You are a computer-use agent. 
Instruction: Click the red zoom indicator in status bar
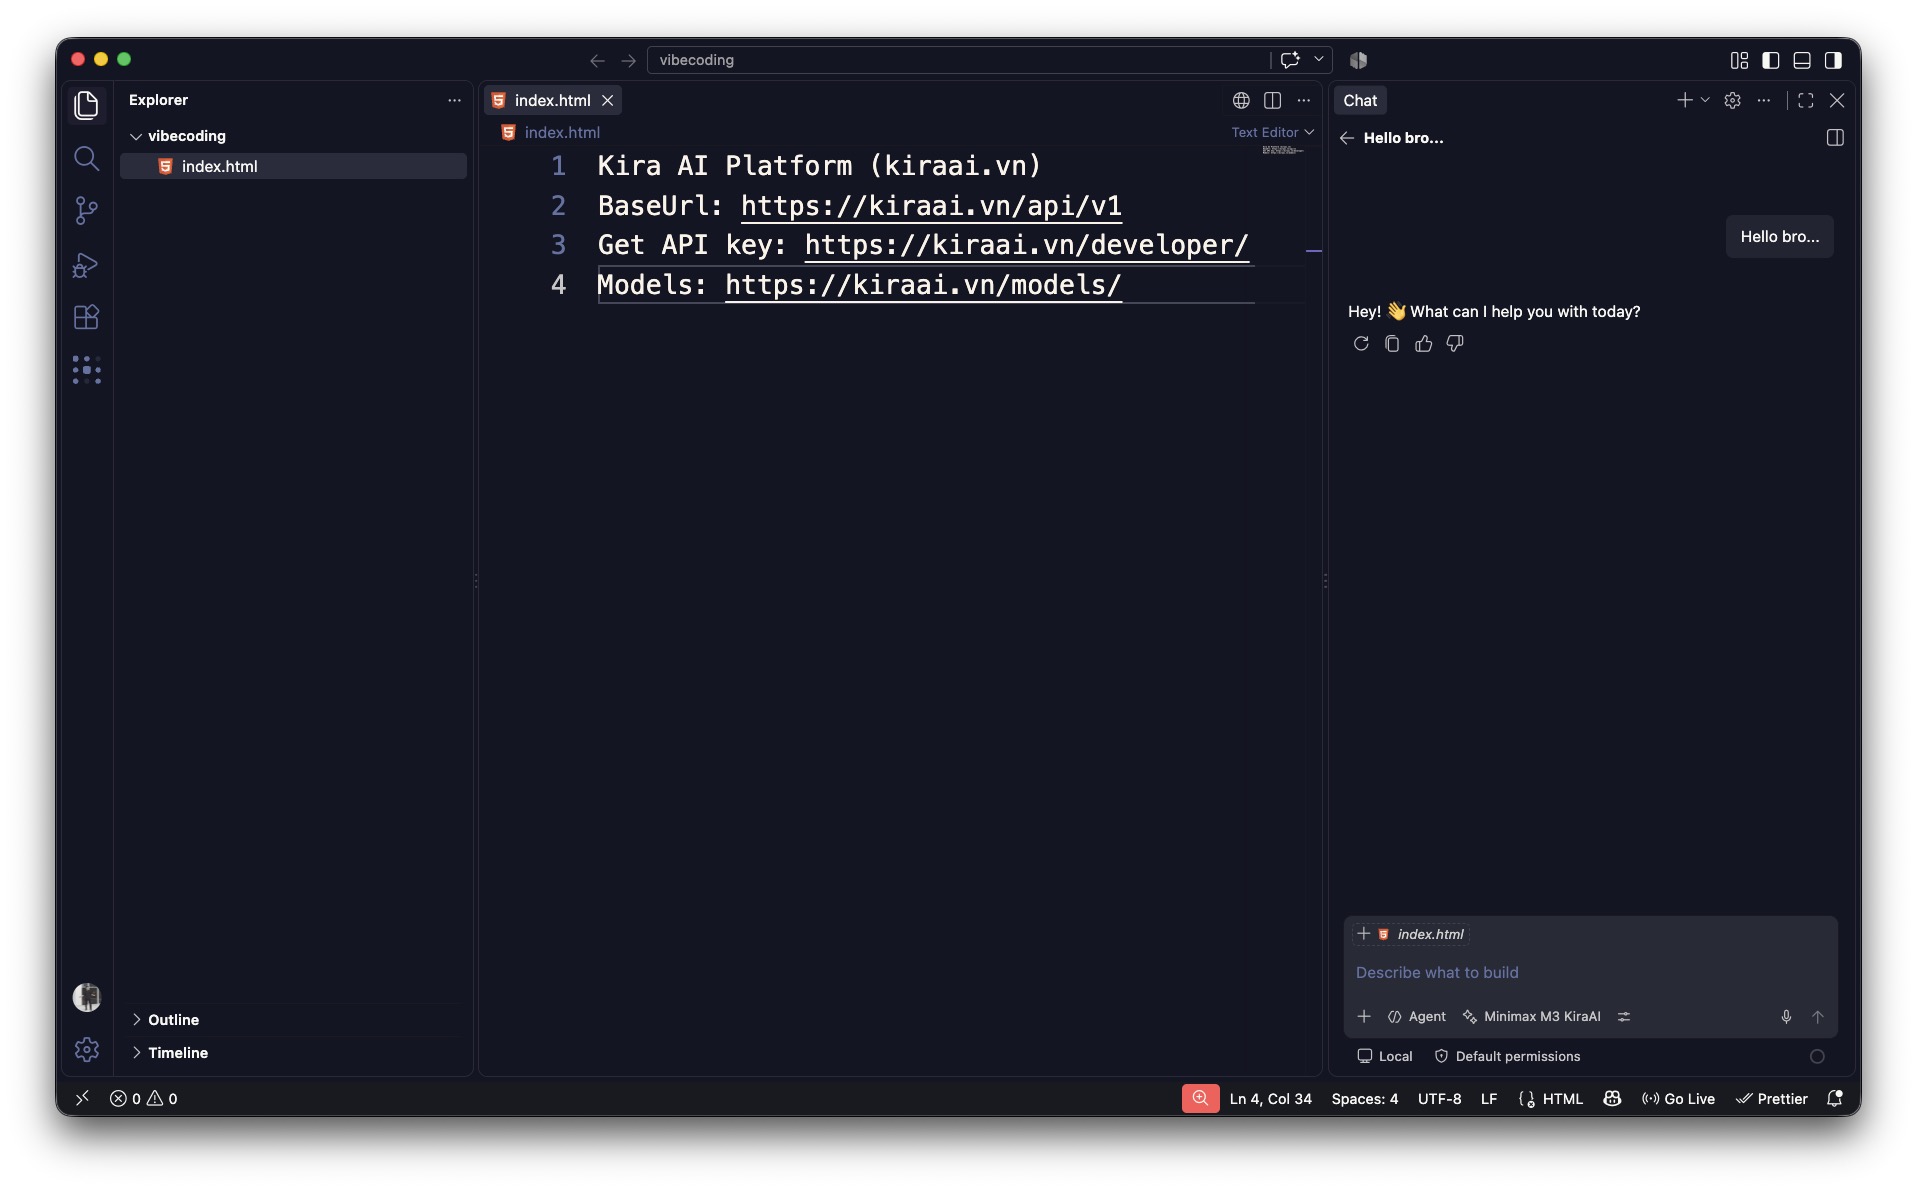(1200, 1098)
